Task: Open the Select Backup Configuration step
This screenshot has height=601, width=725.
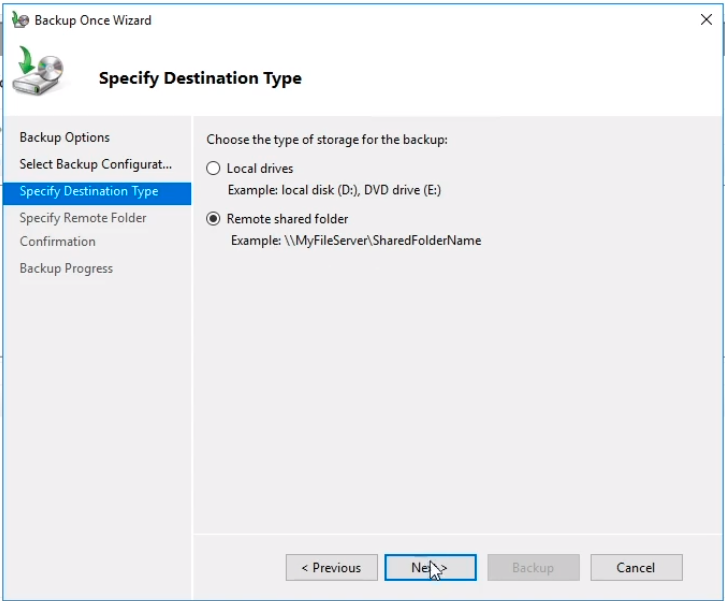Action: (x=96, y=164)
